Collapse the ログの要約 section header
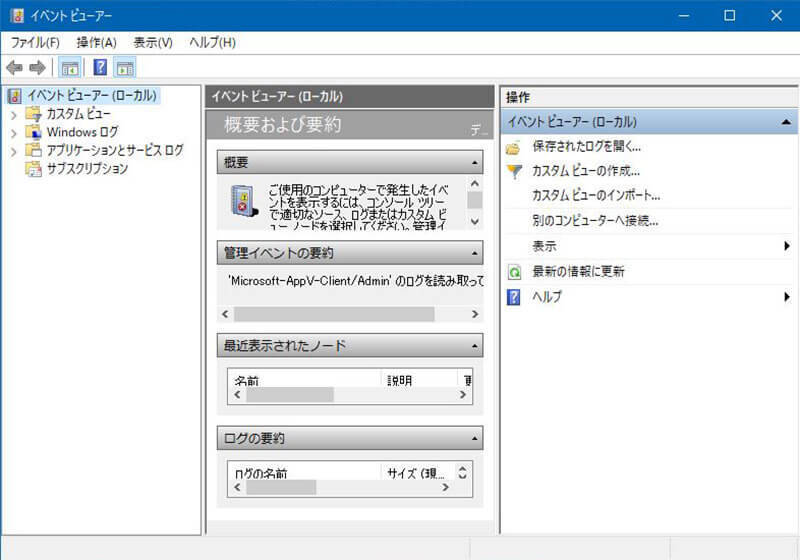 point(474,438)
